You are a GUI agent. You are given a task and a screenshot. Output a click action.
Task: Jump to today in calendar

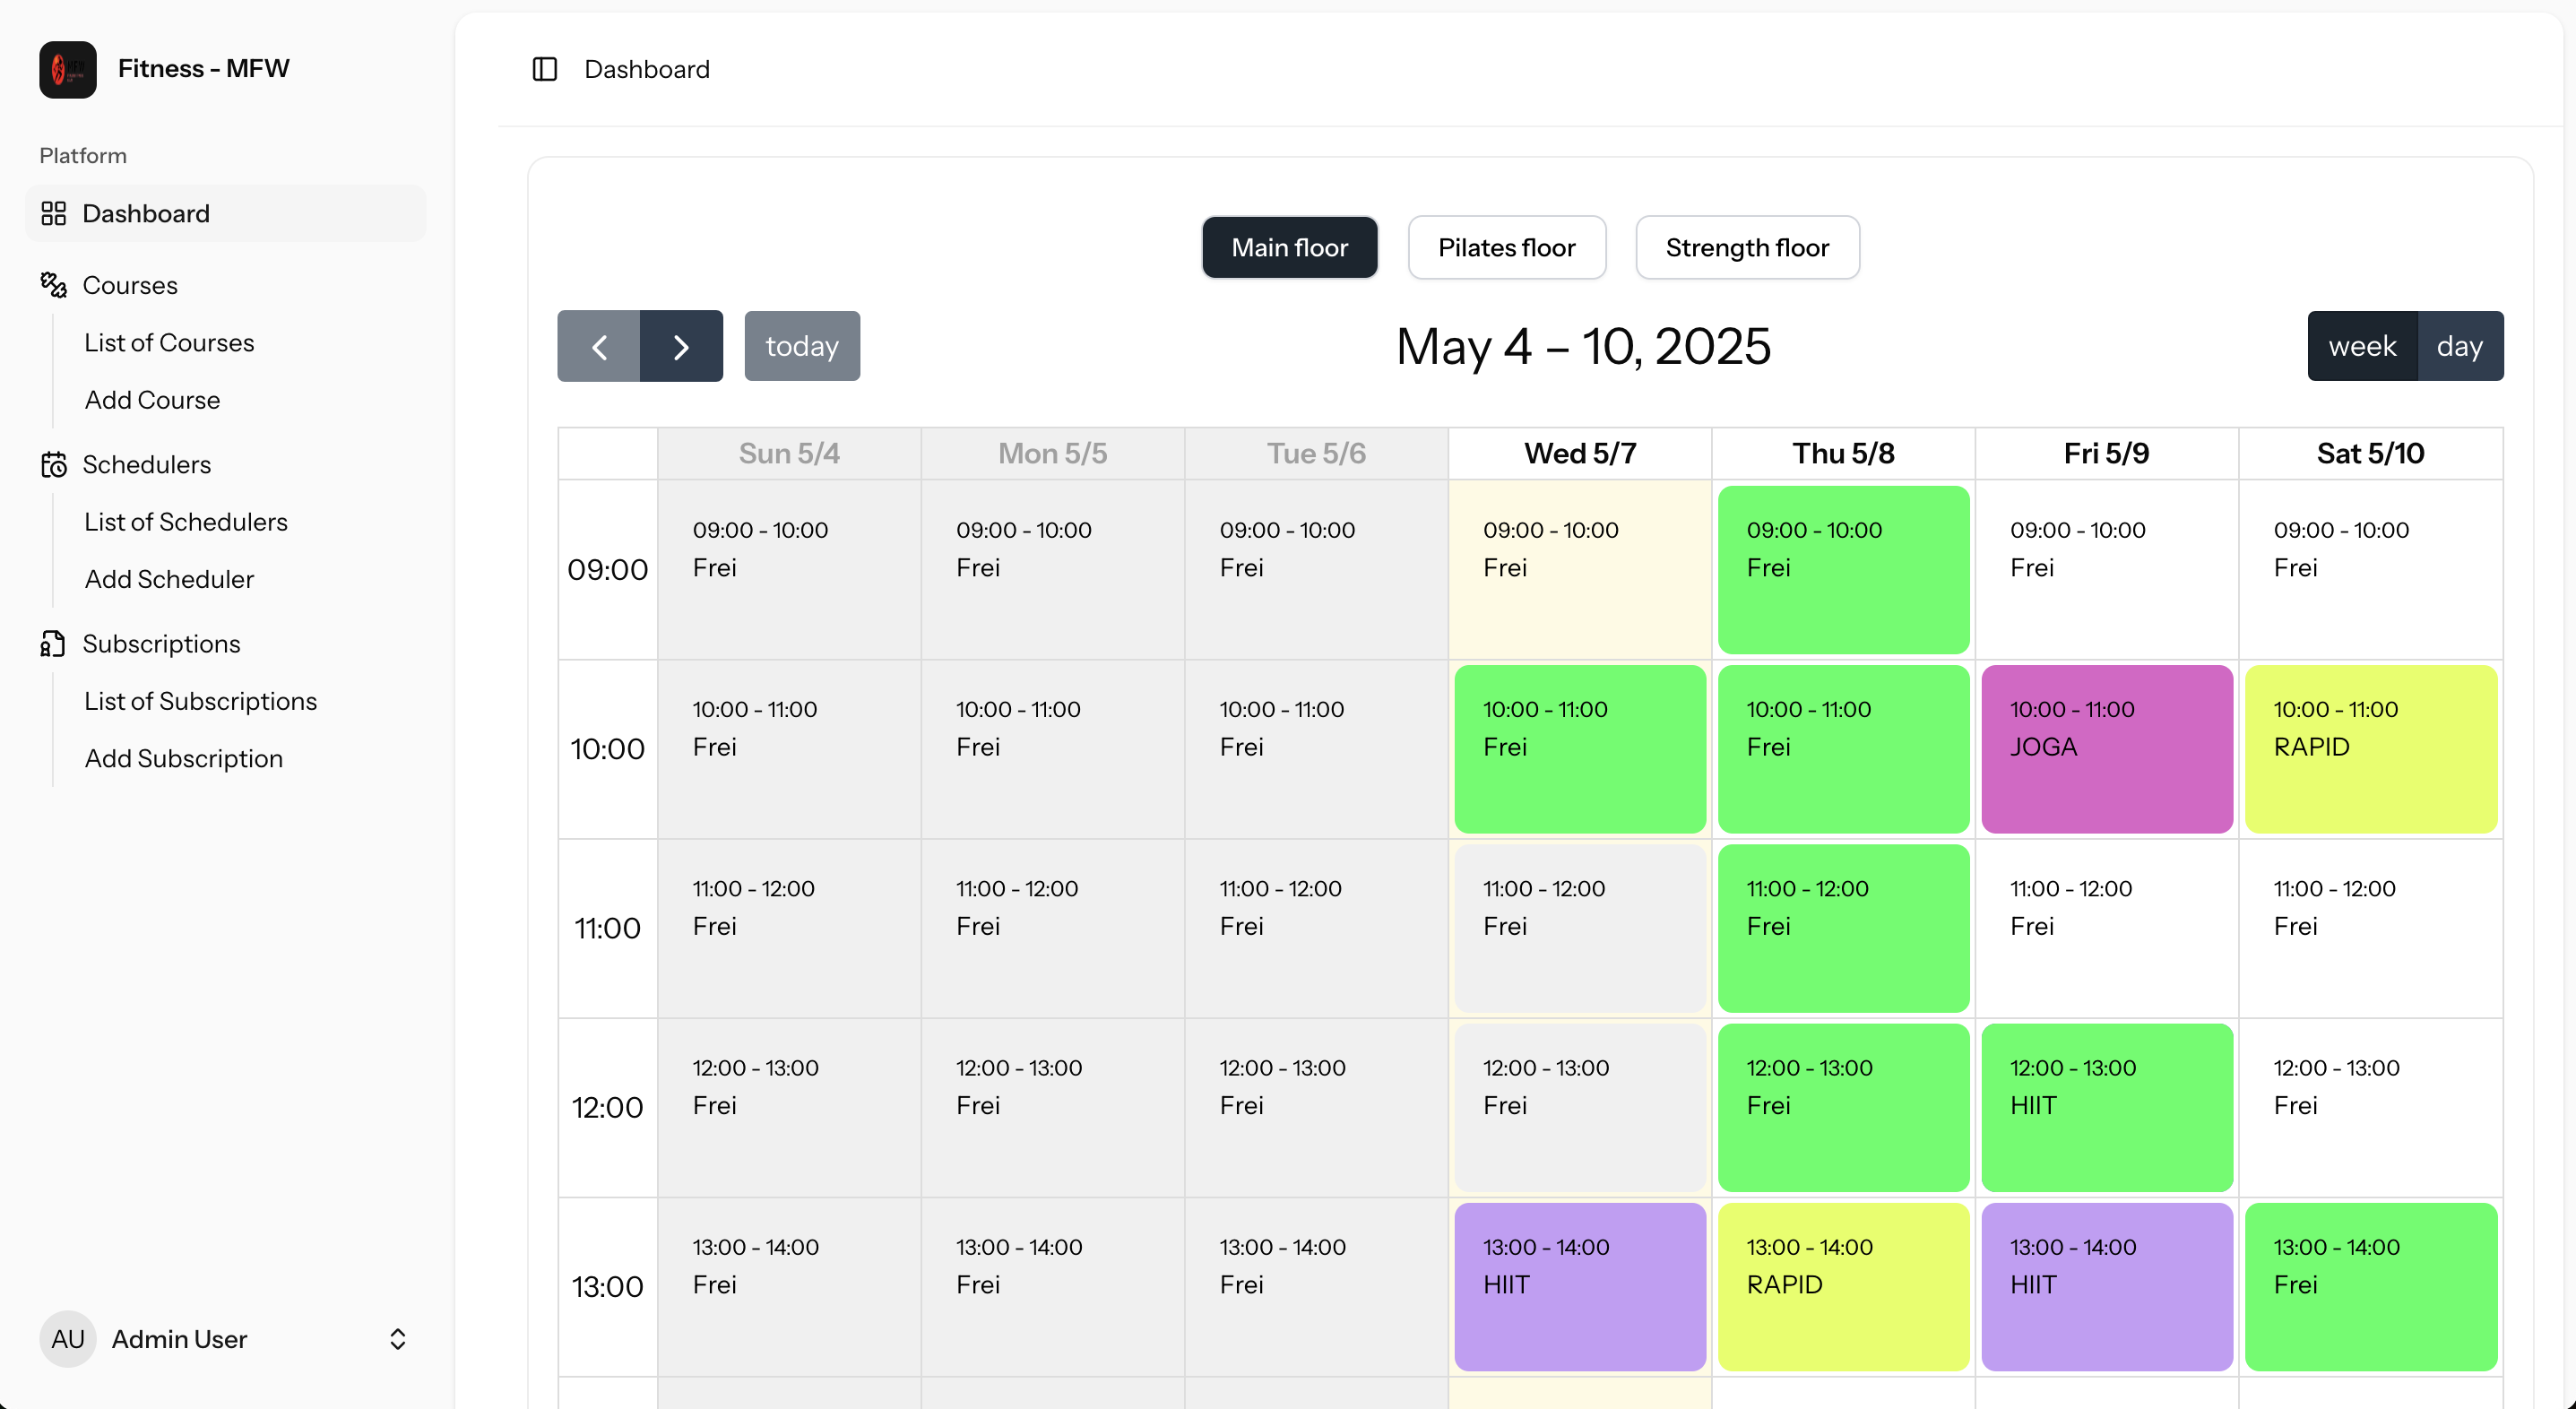(802, 346)
